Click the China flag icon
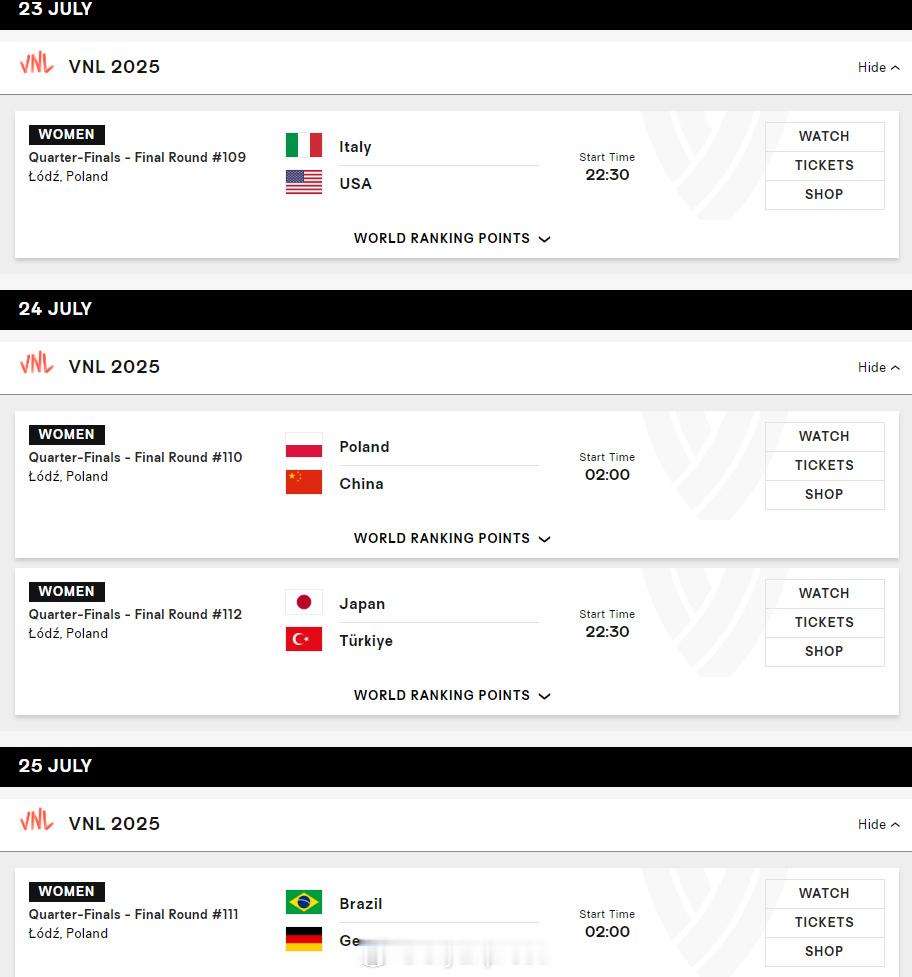This screenshot has height=977, width=912. [304, 482]
